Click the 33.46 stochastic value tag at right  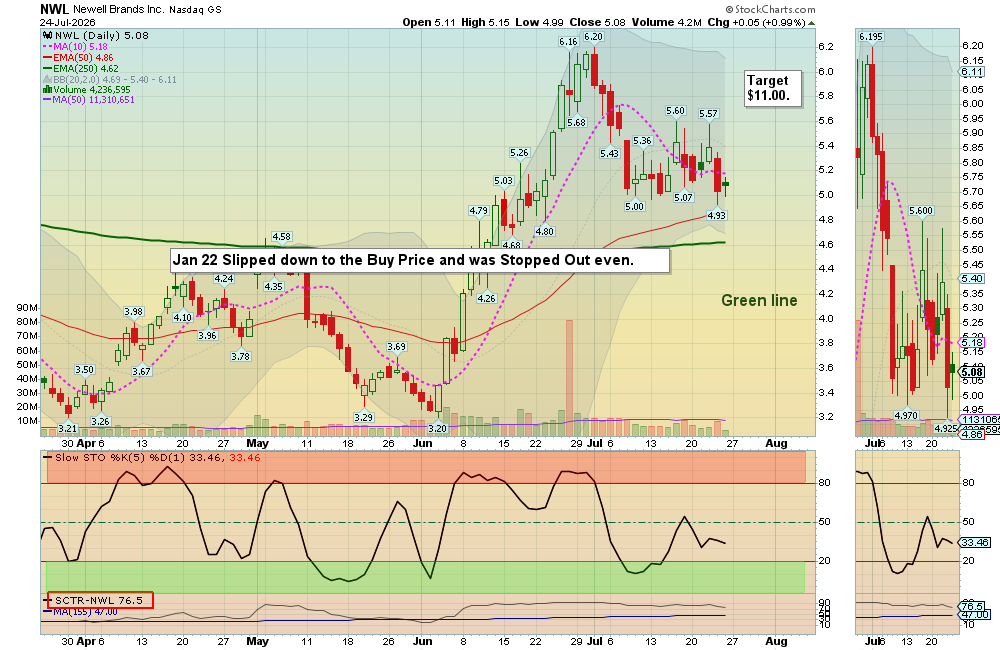click(x=975, y=543)
